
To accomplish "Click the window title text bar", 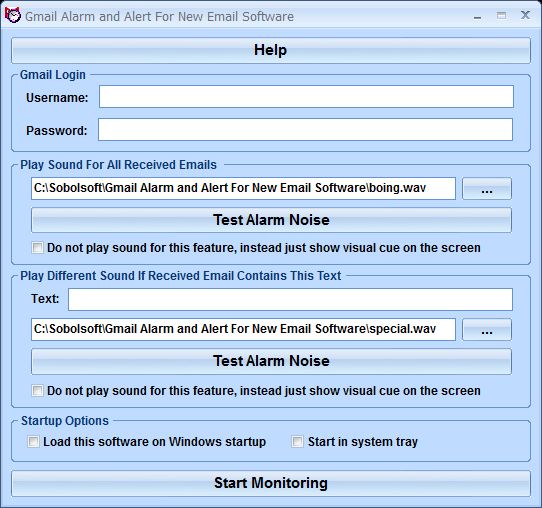I will (x=159, y=17).
